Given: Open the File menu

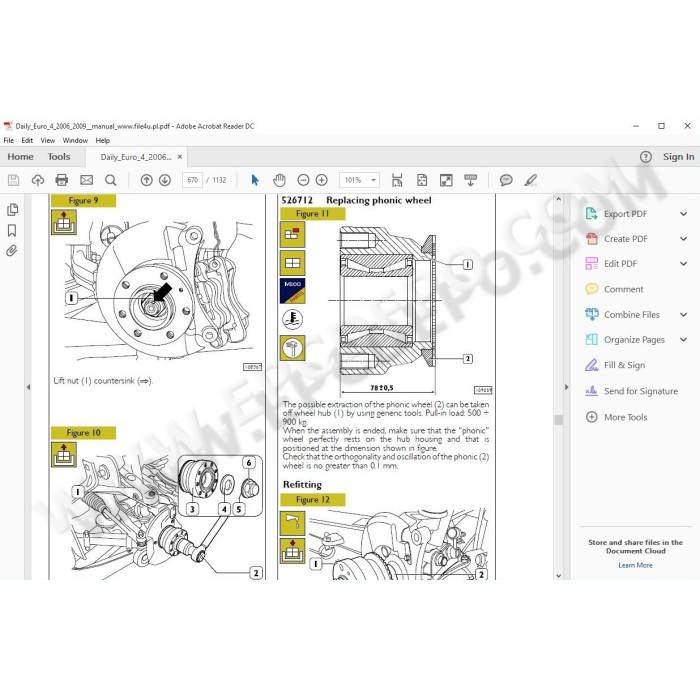Looking at the screenshot, I should point(8,140).
